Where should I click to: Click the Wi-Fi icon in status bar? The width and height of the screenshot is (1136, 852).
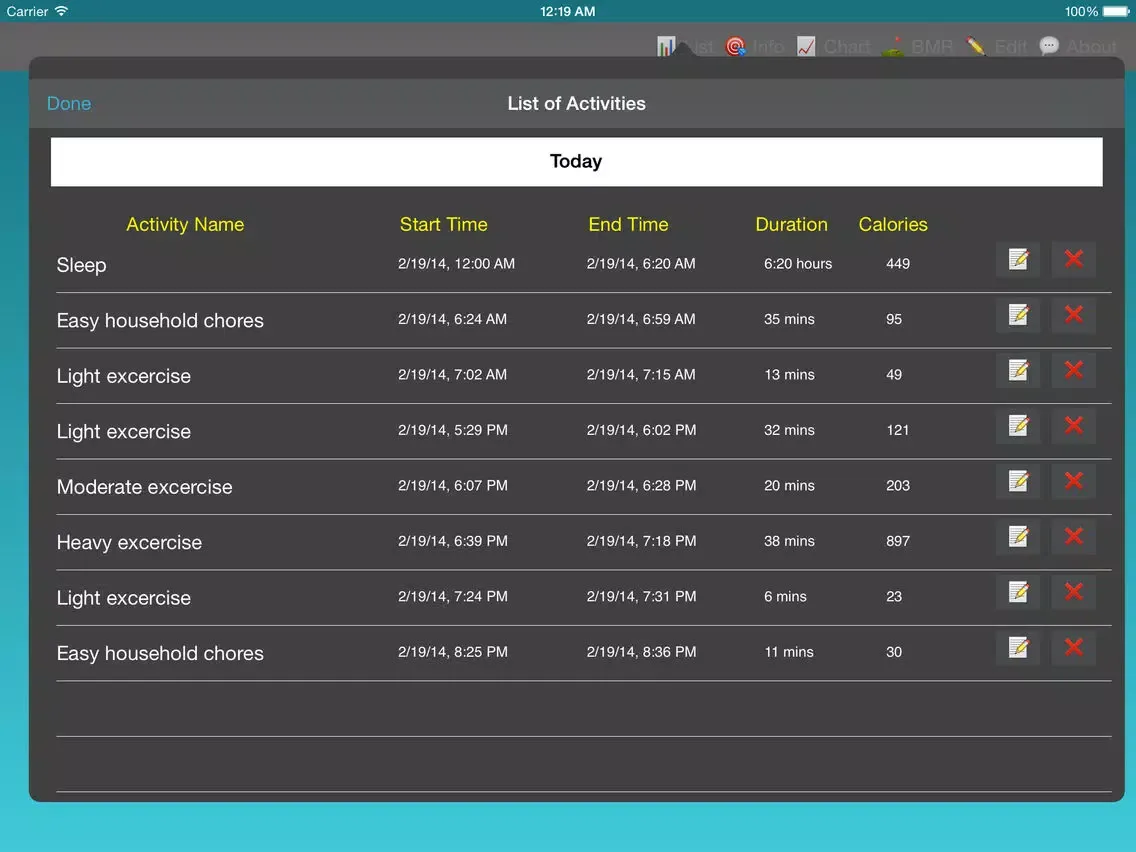(62, 11)
